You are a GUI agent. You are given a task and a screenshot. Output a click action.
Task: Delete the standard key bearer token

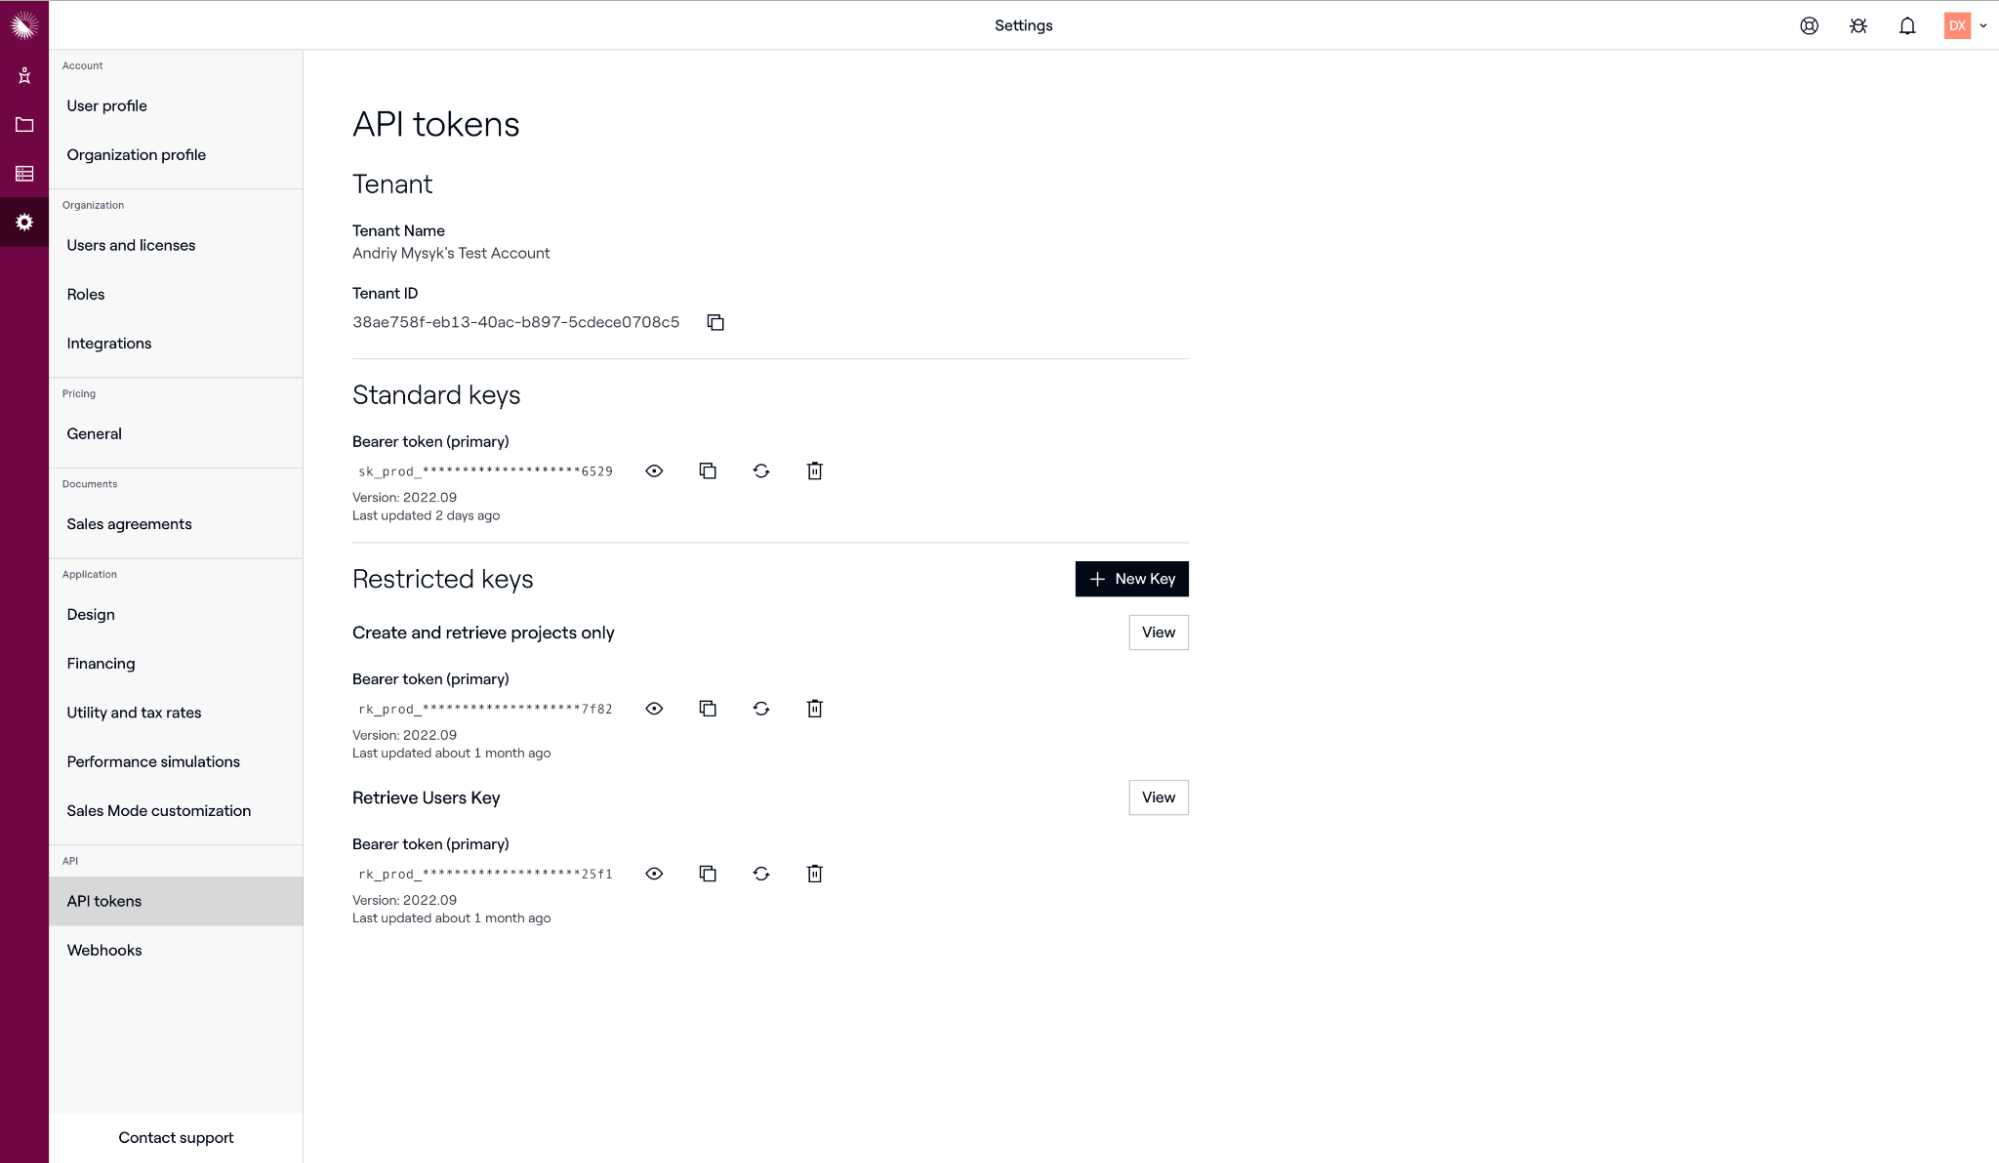tap(815, 471)
